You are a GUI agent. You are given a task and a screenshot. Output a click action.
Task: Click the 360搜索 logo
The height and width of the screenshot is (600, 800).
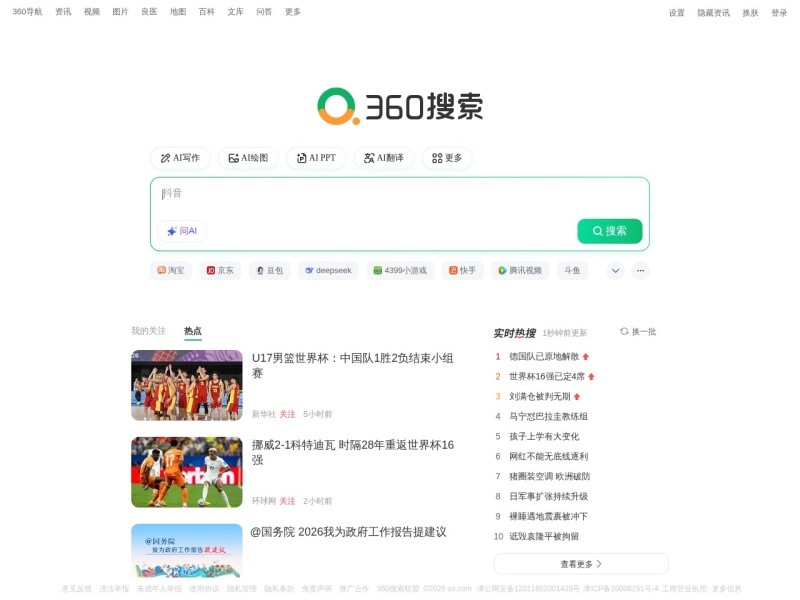click(x=400, y=106)
